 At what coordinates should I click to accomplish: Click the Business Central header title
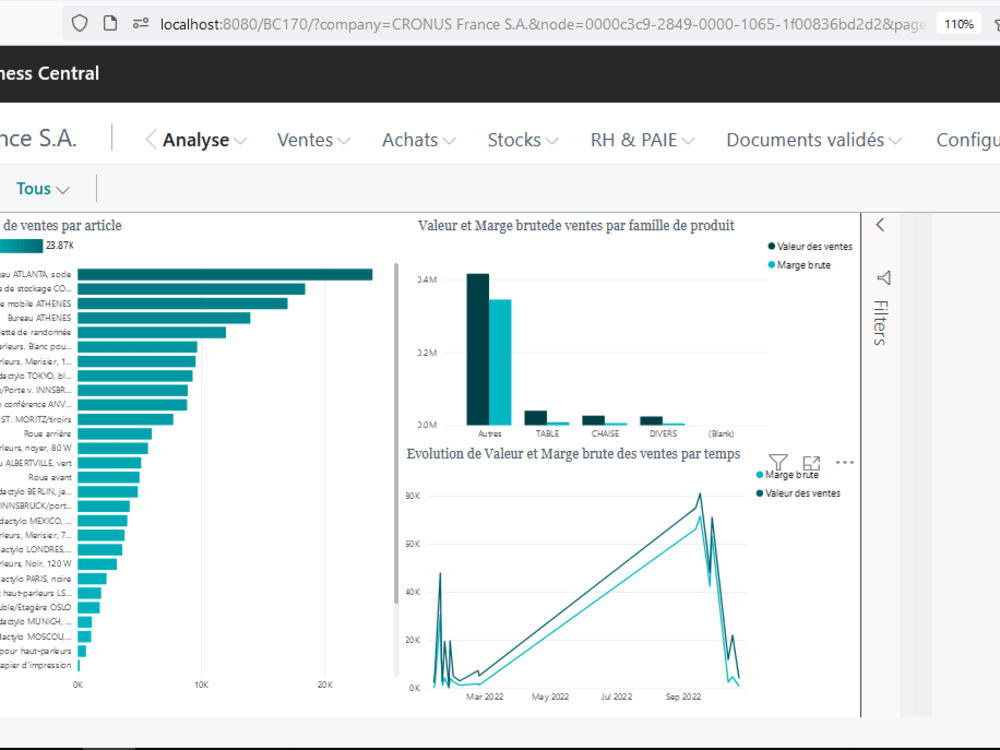pos(50,73)
